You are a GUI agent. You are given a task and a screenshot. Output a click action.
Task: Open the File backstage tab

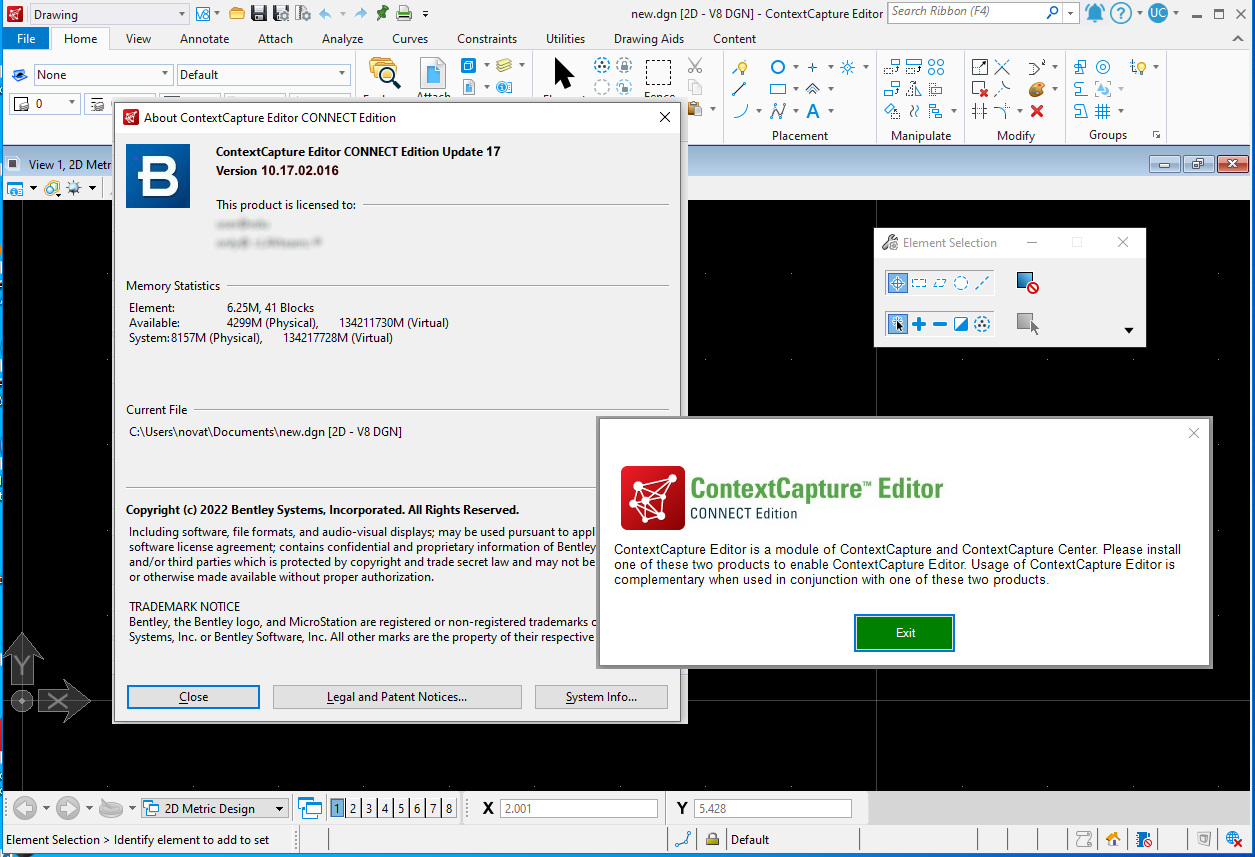(x=26, y=39)
